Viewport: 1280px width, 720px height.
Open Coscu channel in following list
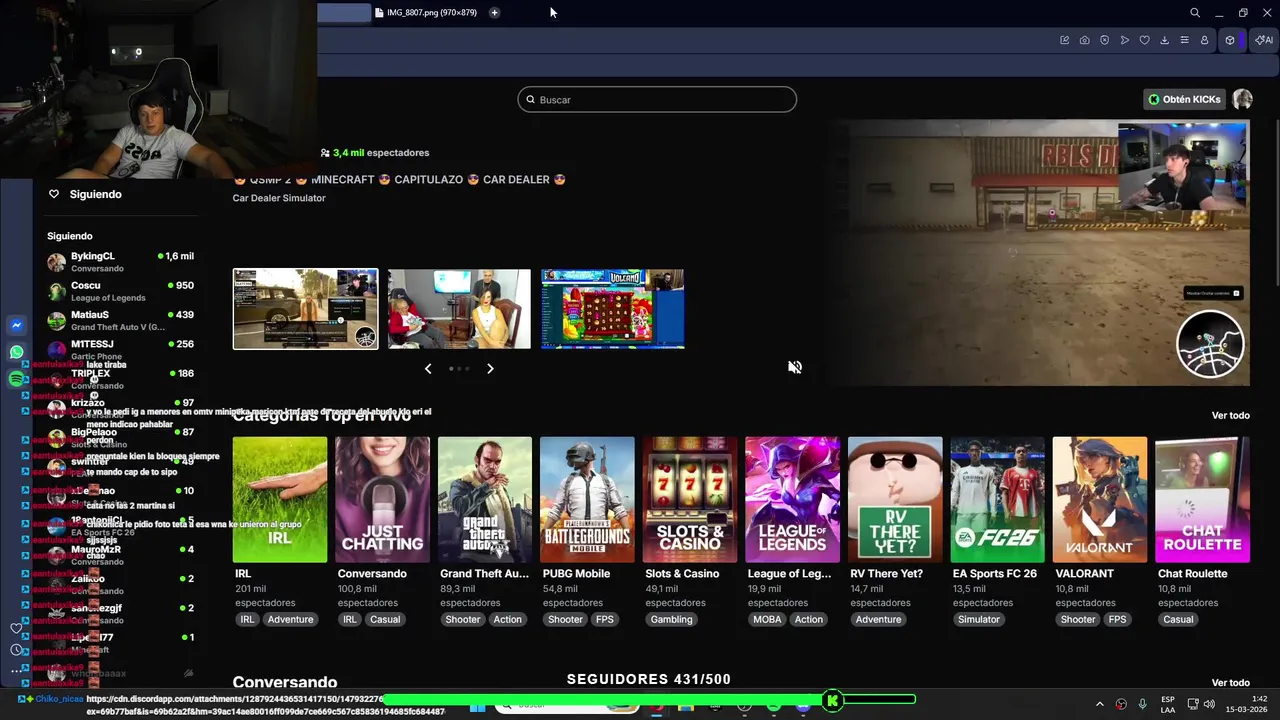tap(120, 291)
